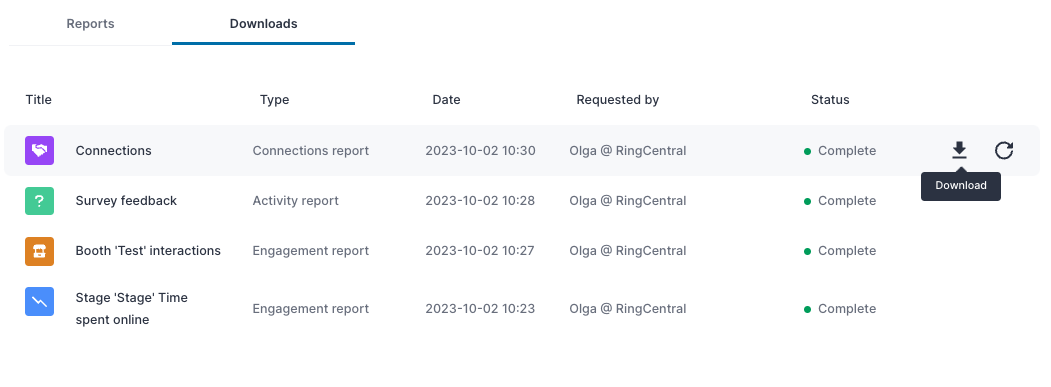The image size is (1051, 387).
Task: Select the Downloads tab
Action: tap(263, 23)
